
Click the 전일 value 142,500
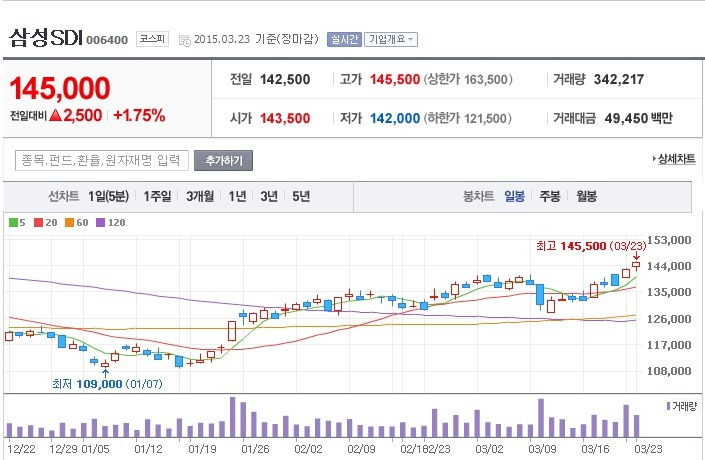click(285, 80)
